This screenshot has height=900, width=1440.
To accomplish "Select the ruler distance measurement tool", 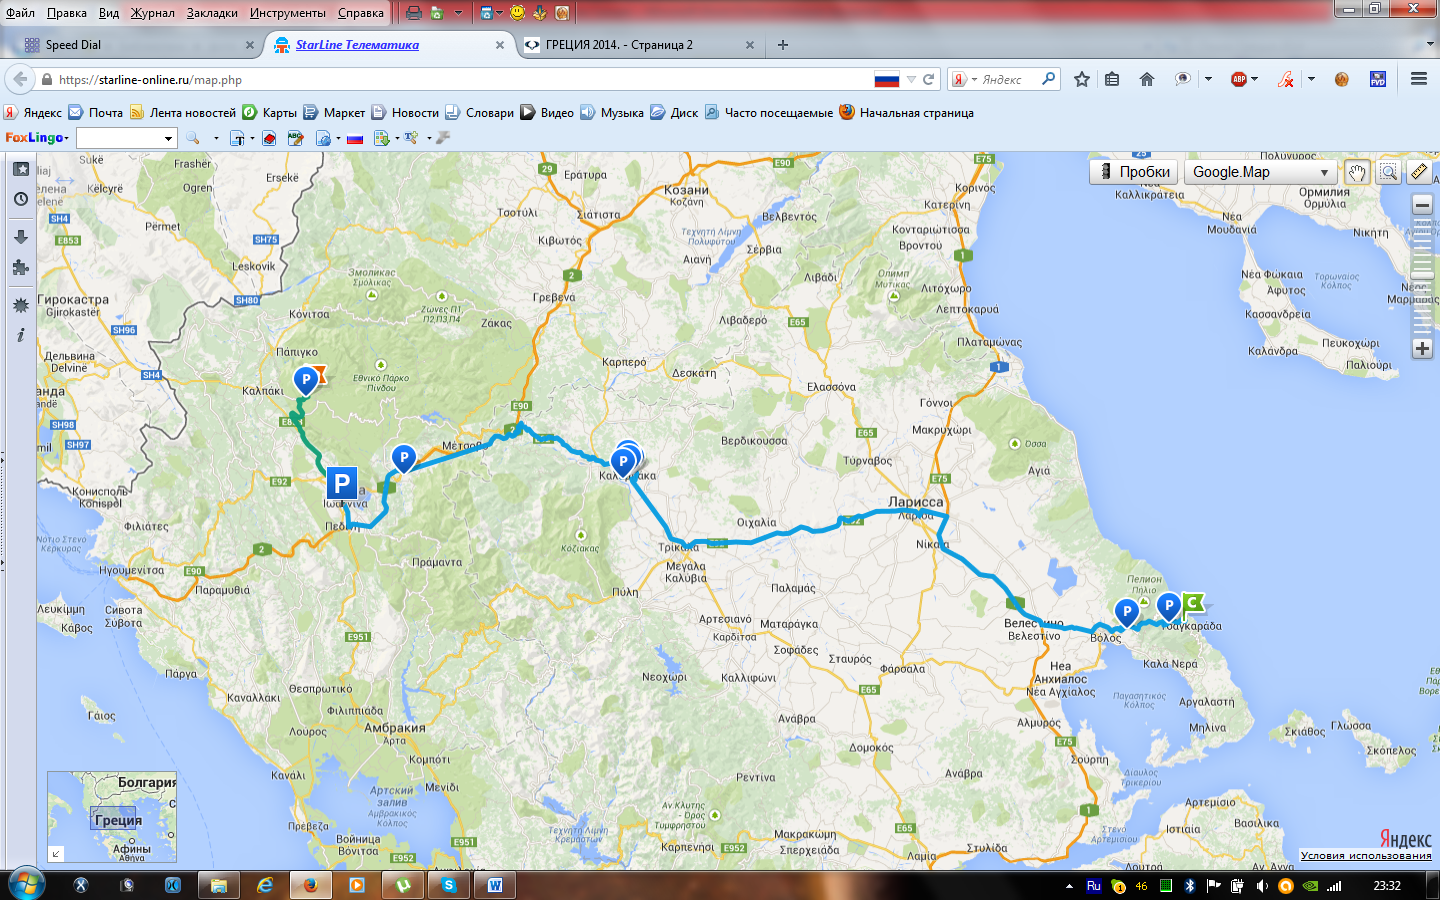I will point(1419,172).
